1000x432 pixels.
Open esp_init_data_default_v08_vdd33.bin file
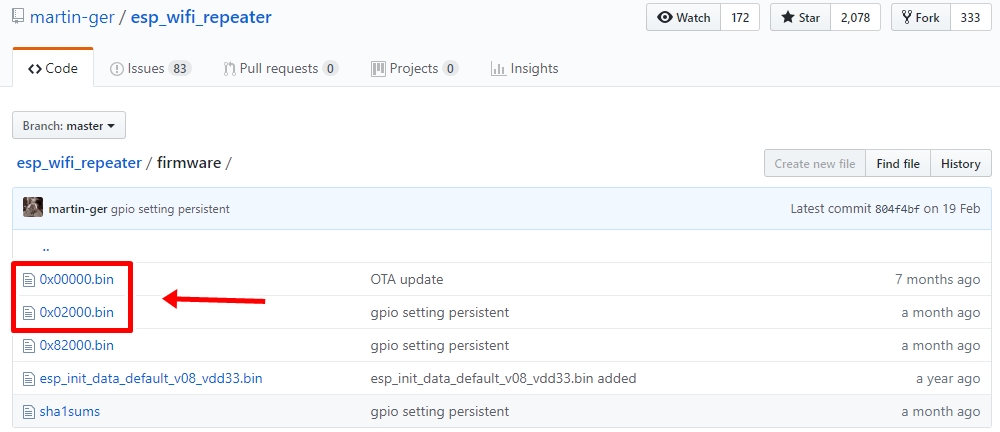point(151,378)
